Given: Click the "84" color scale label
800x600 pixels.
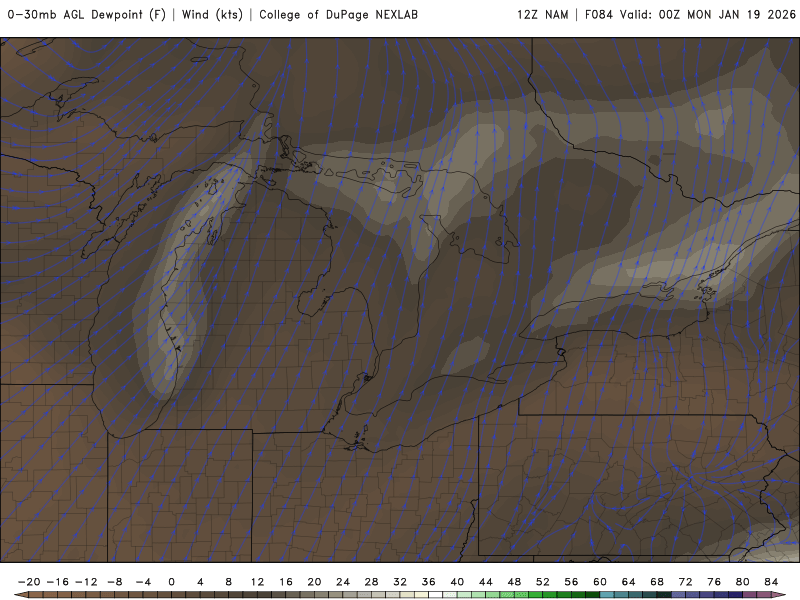Looking at the screenshot, I should (x=771, y=582).
